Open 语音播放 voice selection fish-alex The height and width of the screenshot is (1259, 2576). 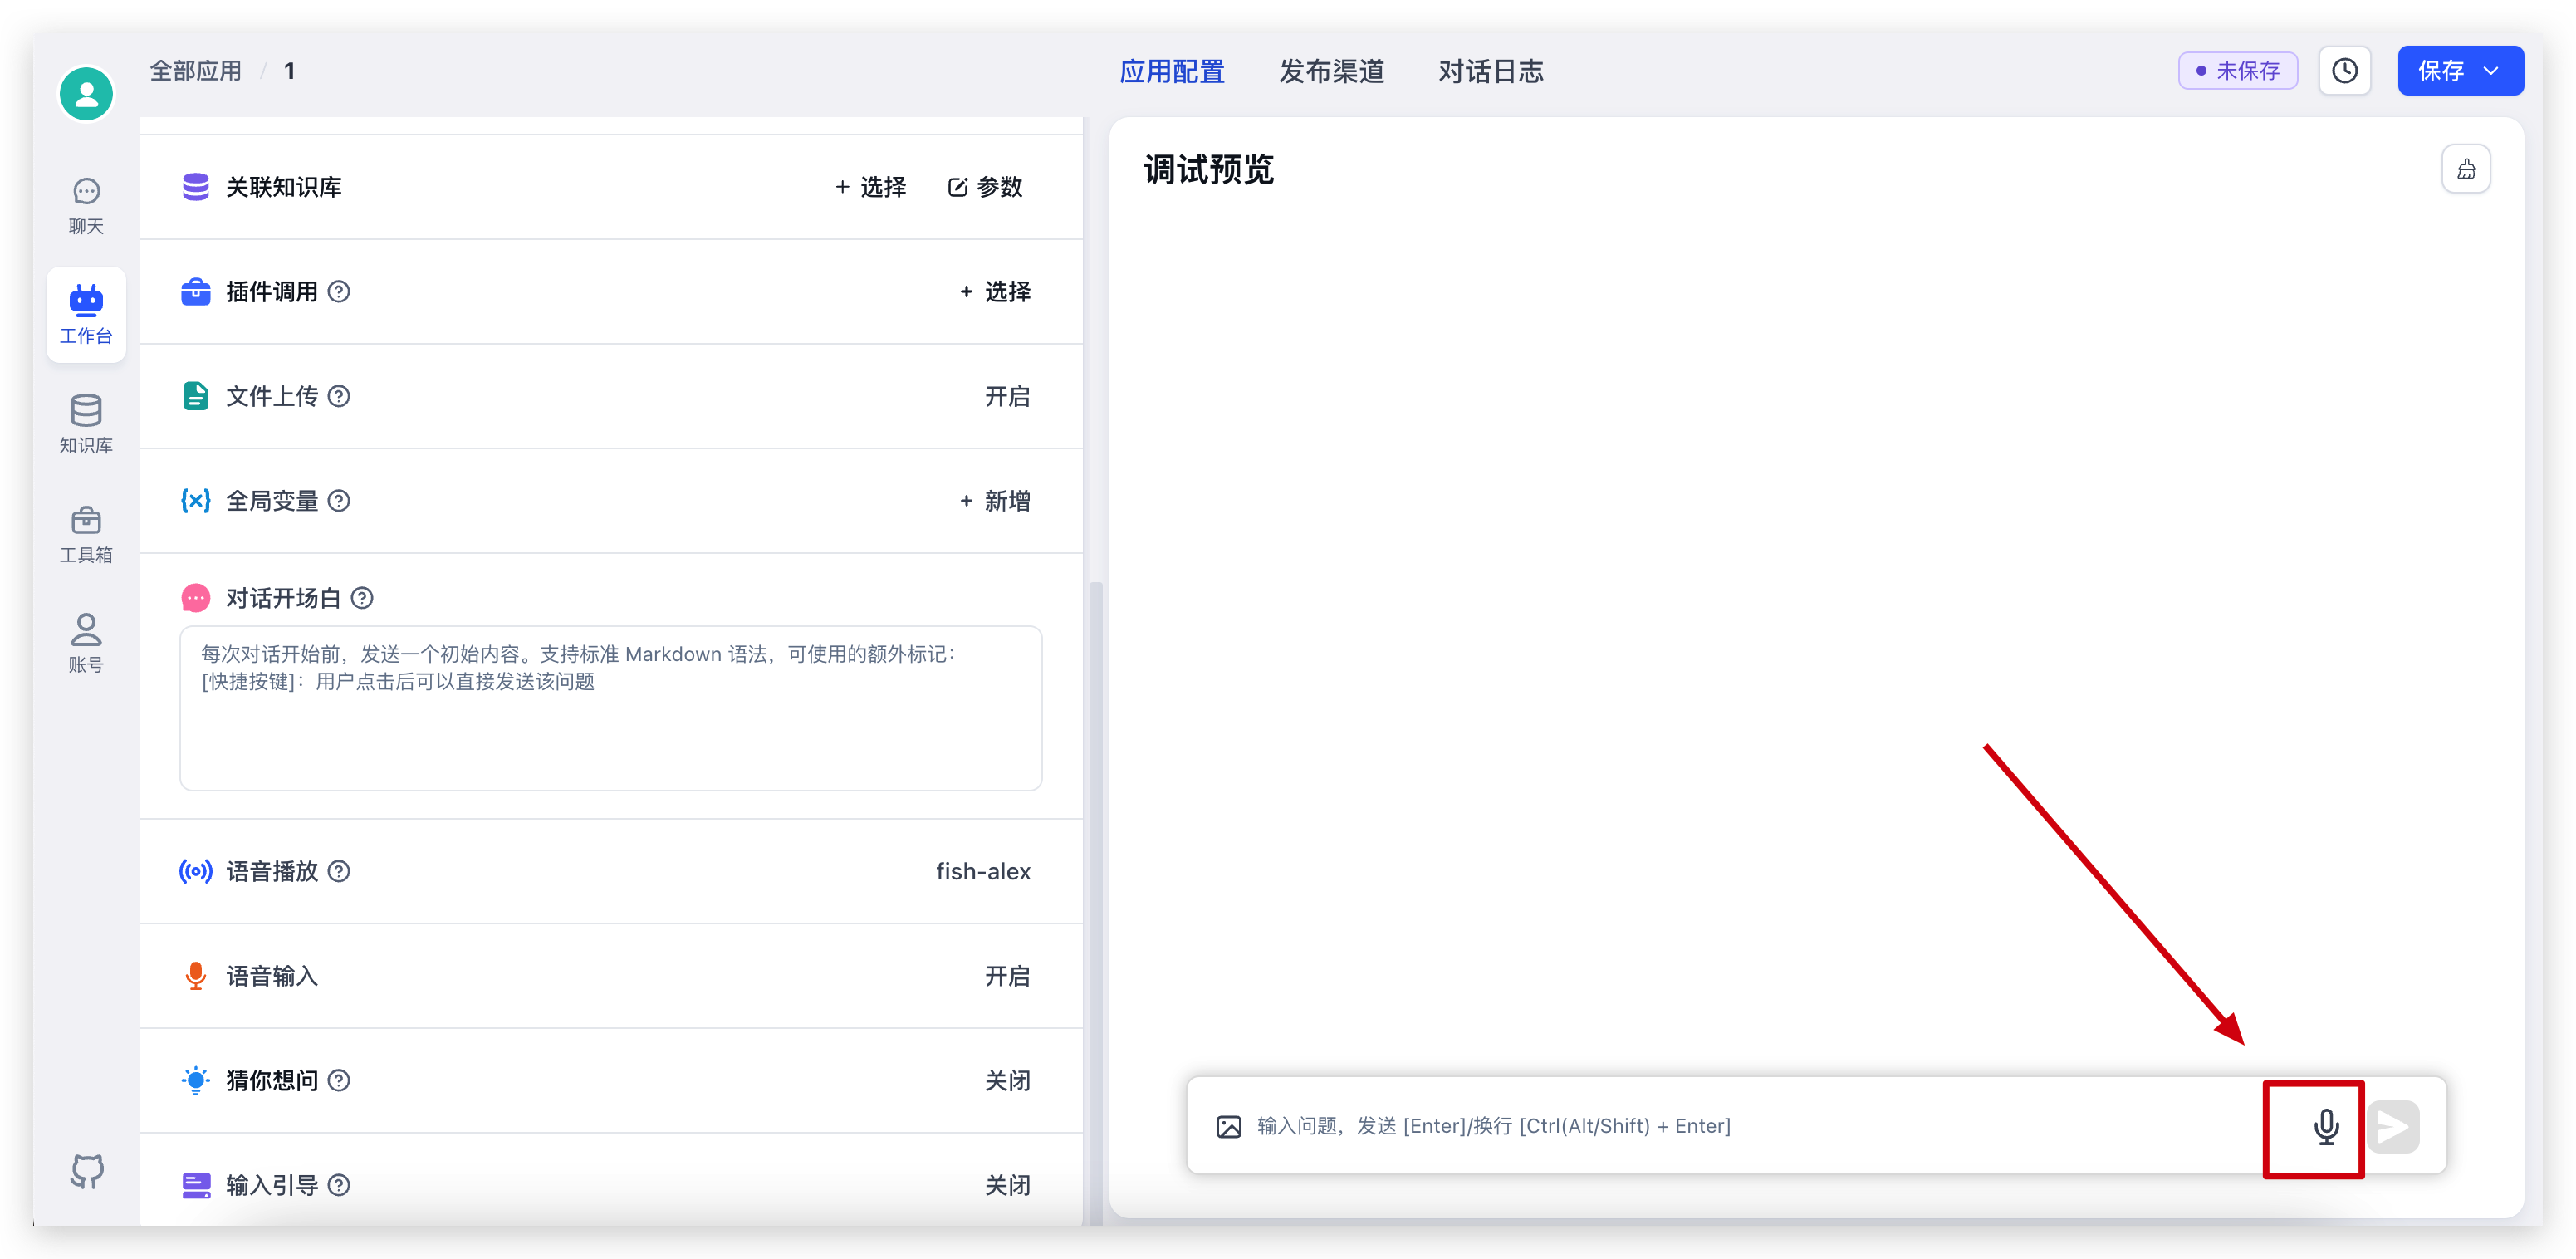point(982,872)
